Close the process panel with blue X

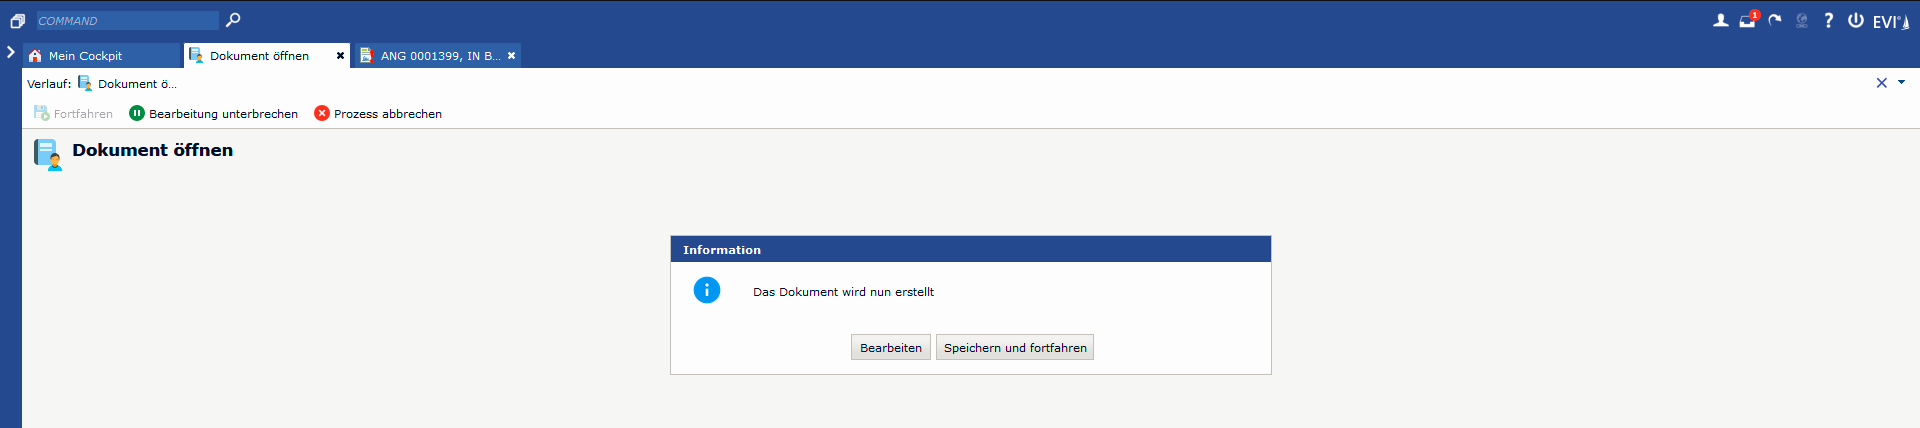click(1881, 83)
